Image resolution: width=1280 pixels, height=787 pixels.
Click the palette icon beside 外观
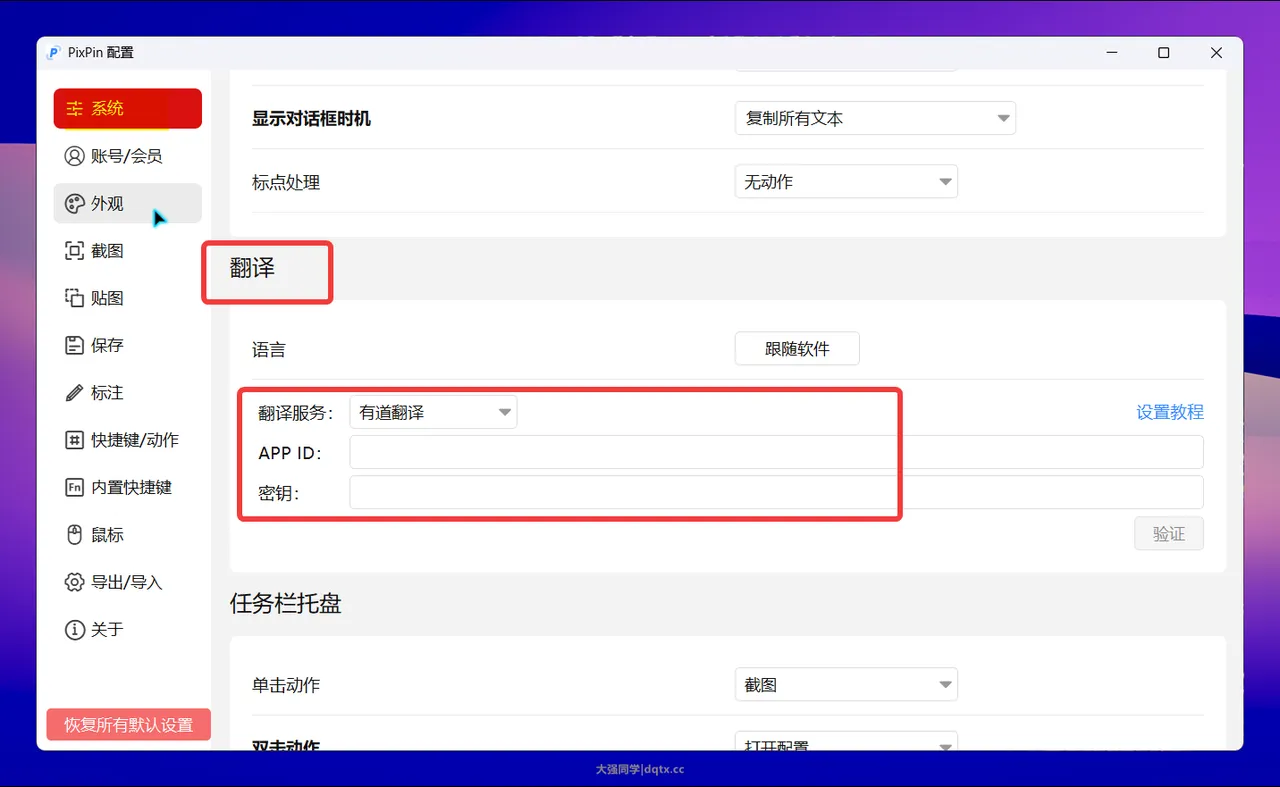tap(74, 204)
